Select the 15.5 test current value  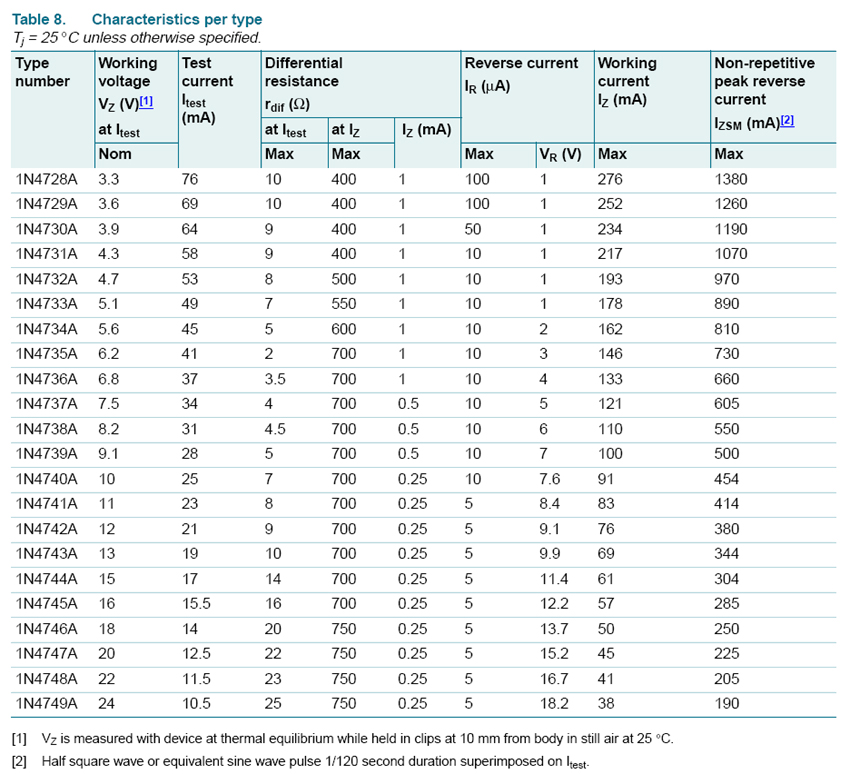(x=197, y=604)
